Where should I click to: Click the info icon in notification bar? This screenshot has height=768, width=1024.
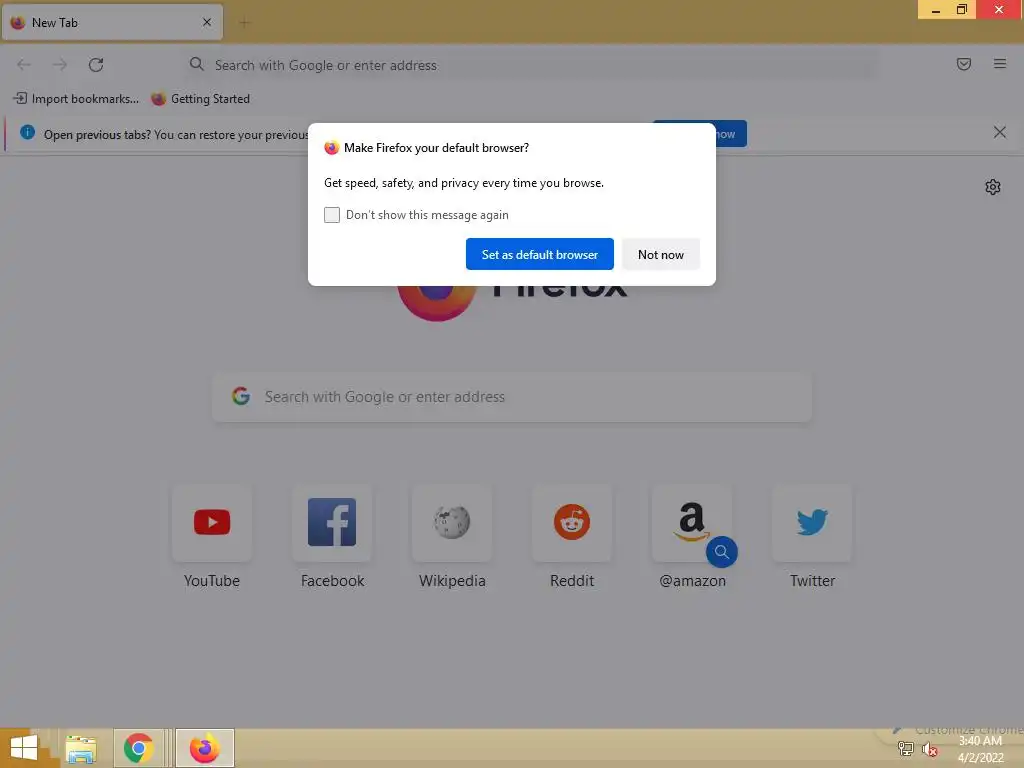(27, 133)
